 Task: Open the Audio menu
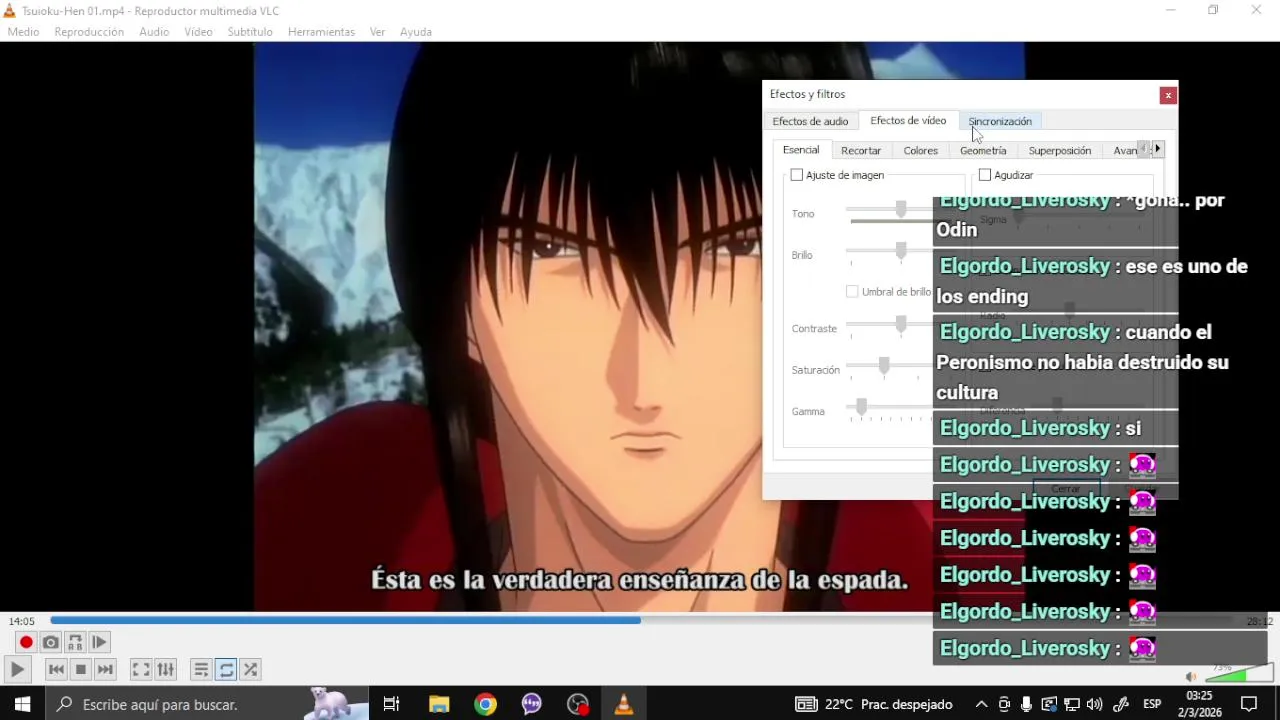click(x=154, y=32)
